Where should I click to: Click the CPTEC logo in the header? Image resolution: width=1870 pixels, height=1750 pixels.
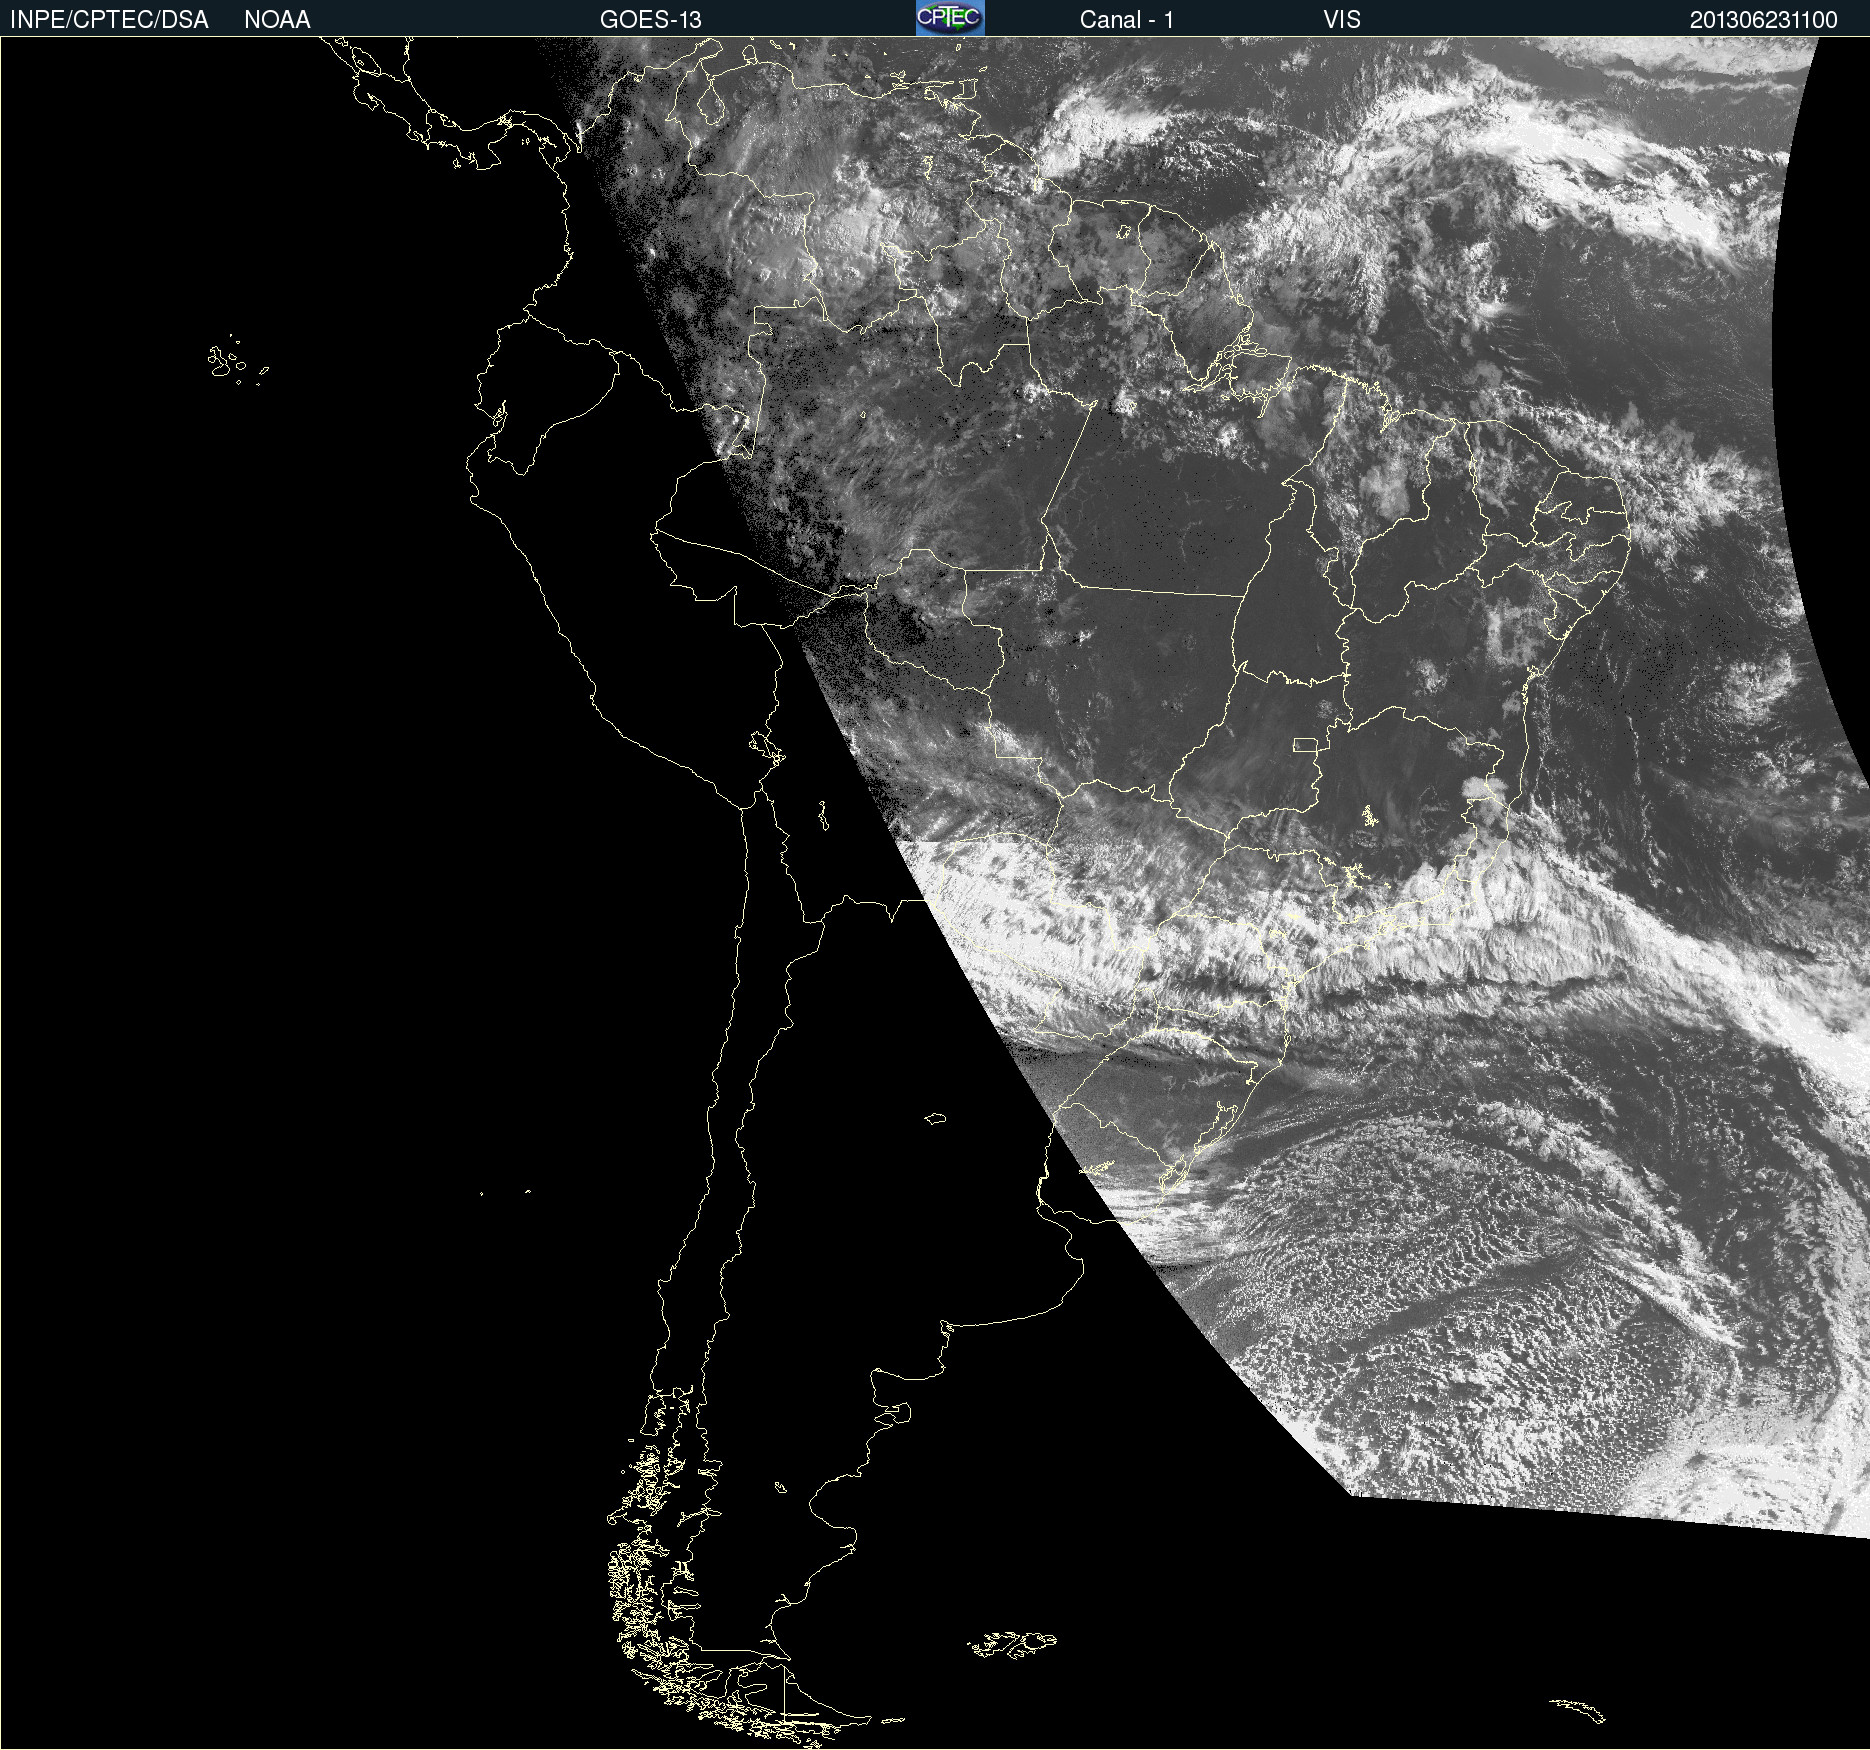click(949, 18)
